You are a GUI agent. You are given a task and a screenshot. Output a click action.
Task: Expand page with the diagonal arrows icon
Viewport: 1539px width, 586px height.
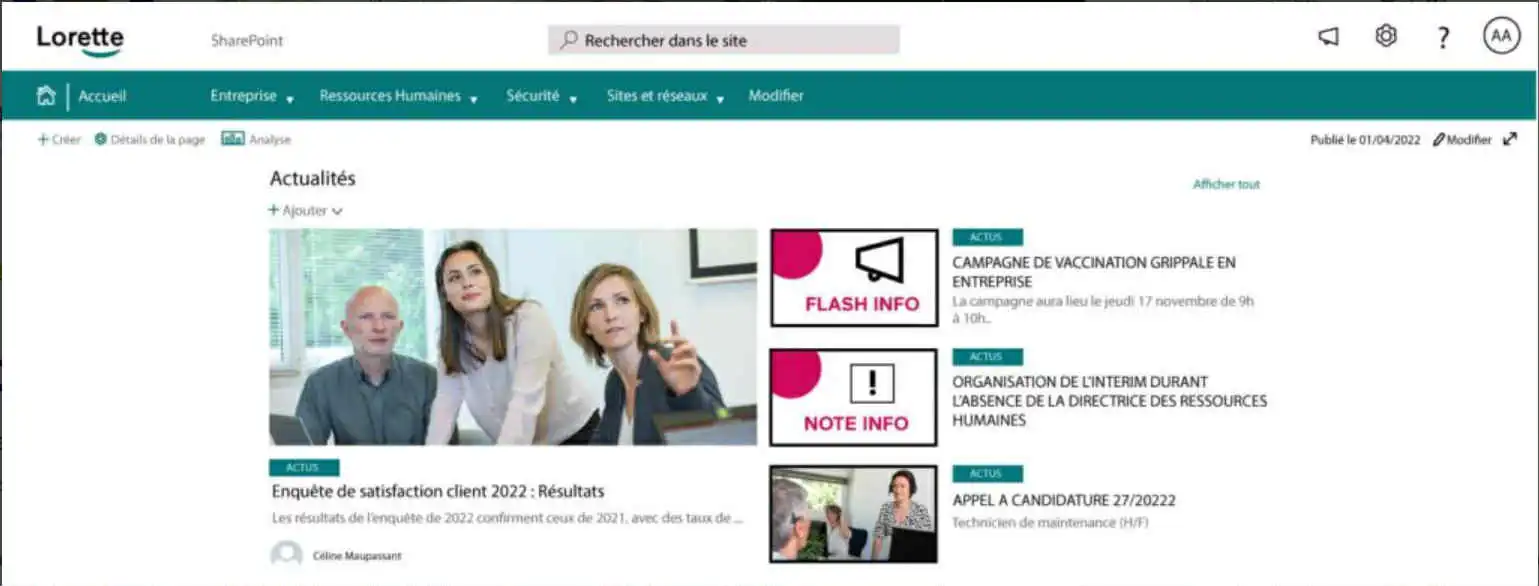click(x=1510, y=140)
